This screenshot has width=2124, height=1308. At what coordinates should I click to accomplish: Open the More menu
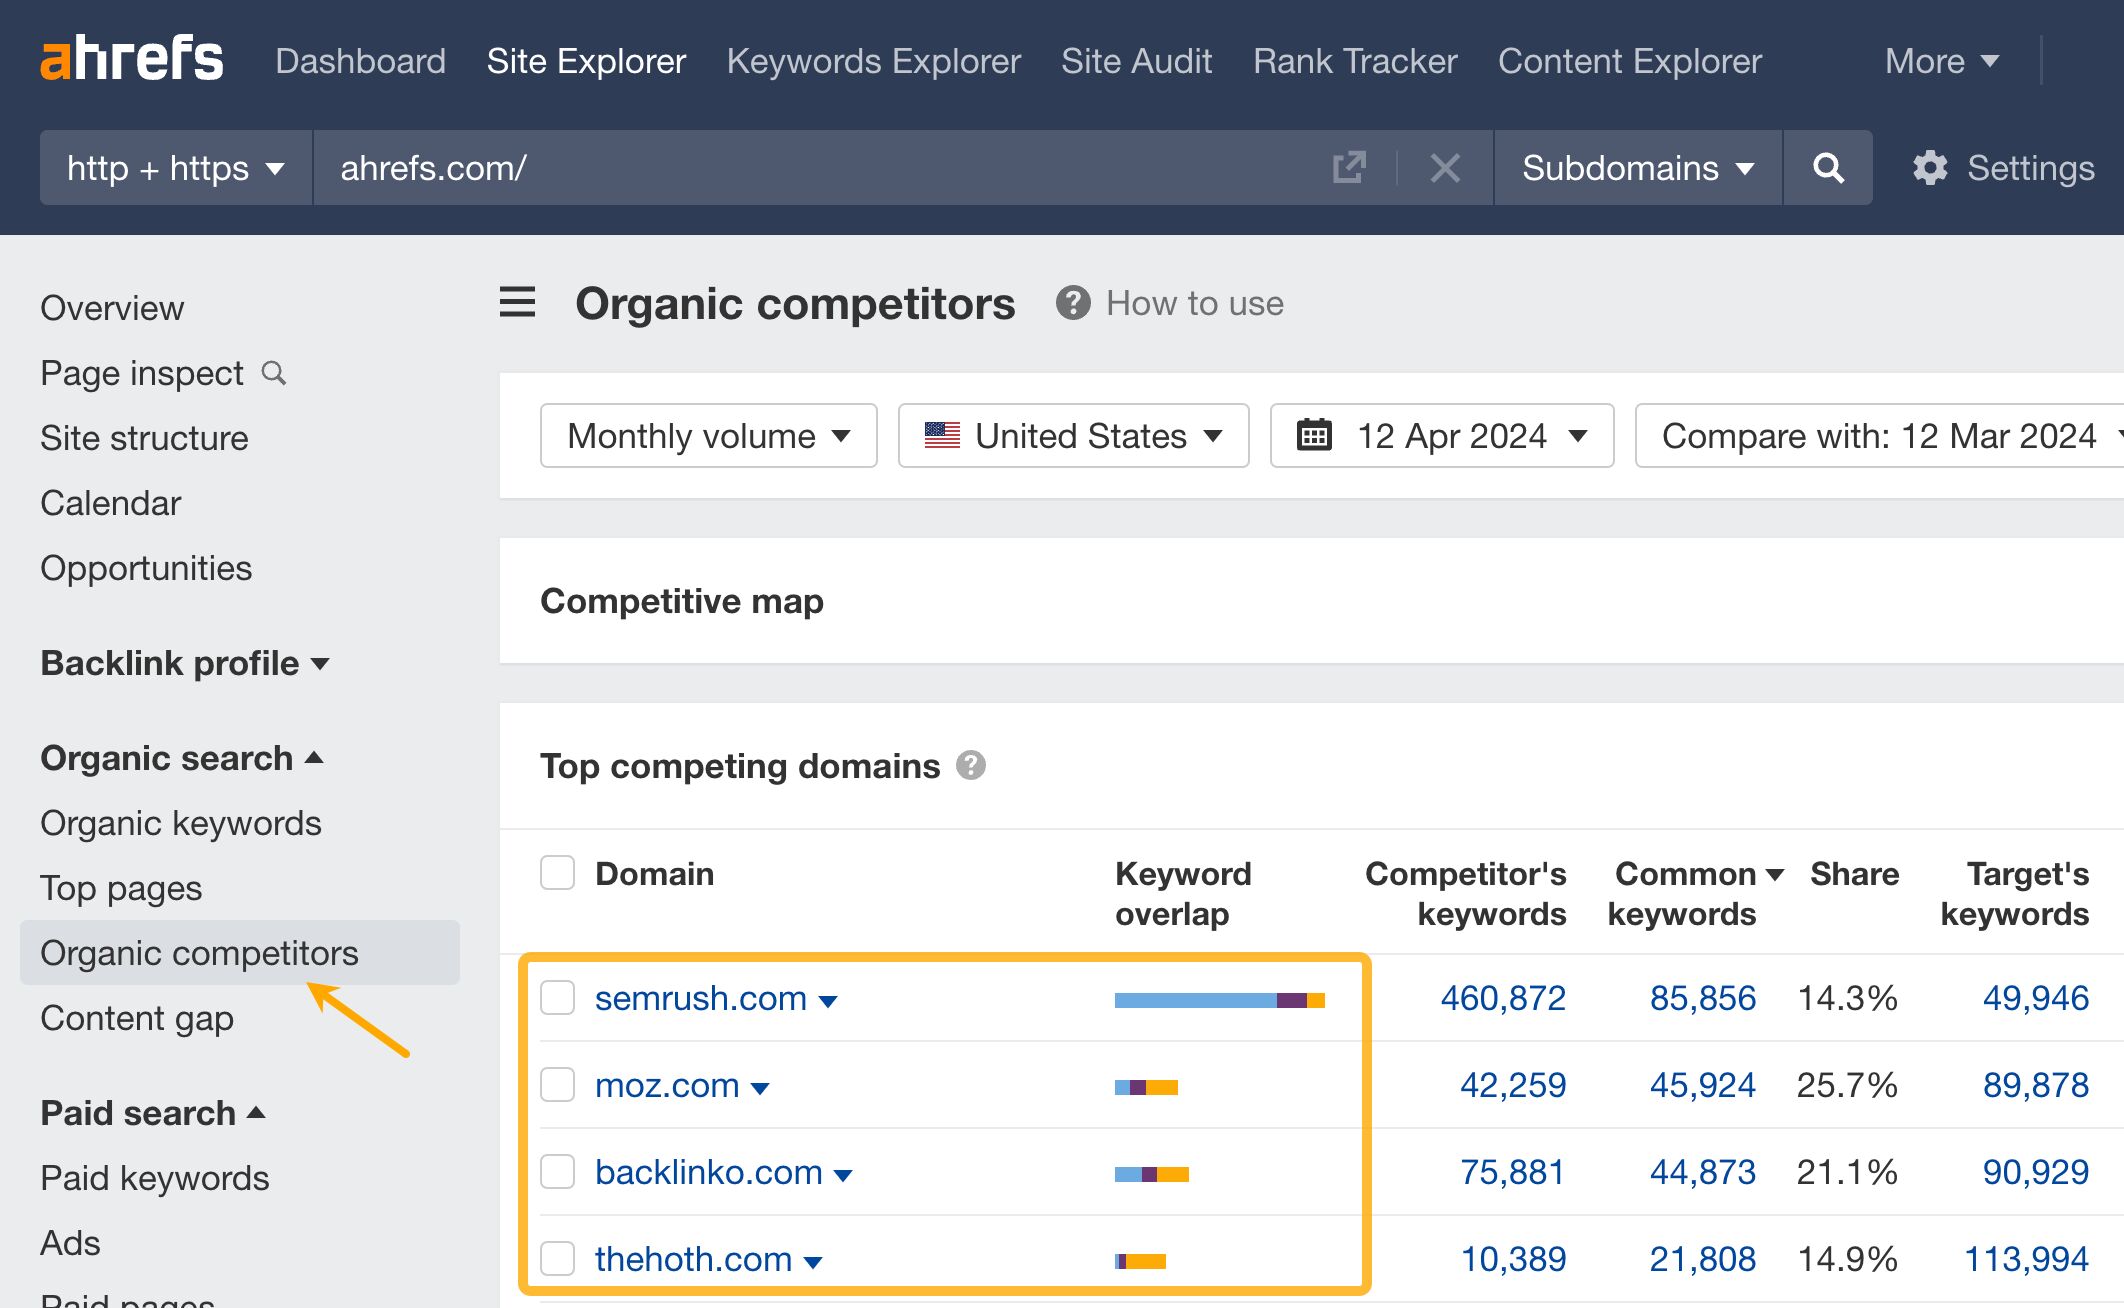[x=1940, y=60]
